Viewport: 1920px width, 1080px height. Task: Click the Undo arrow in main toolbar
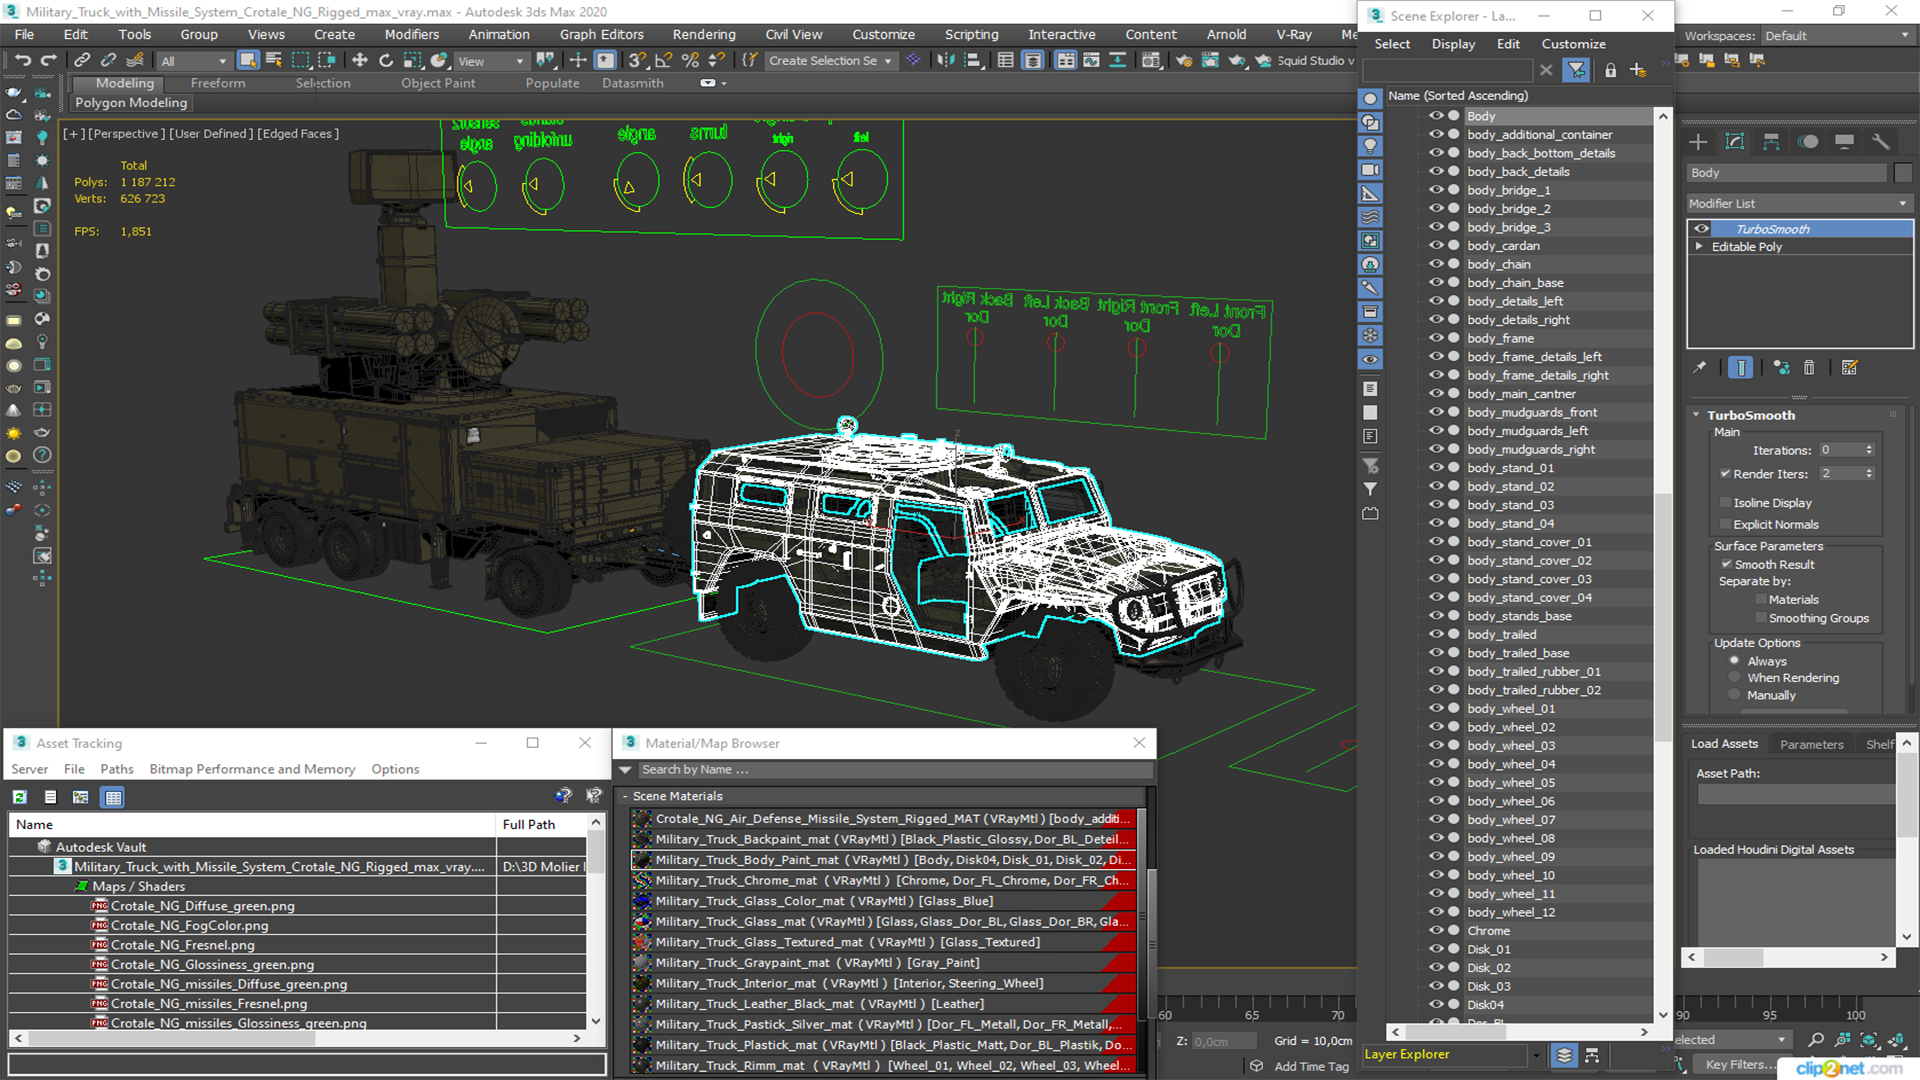pyautogui.click(x=22, y=61)
